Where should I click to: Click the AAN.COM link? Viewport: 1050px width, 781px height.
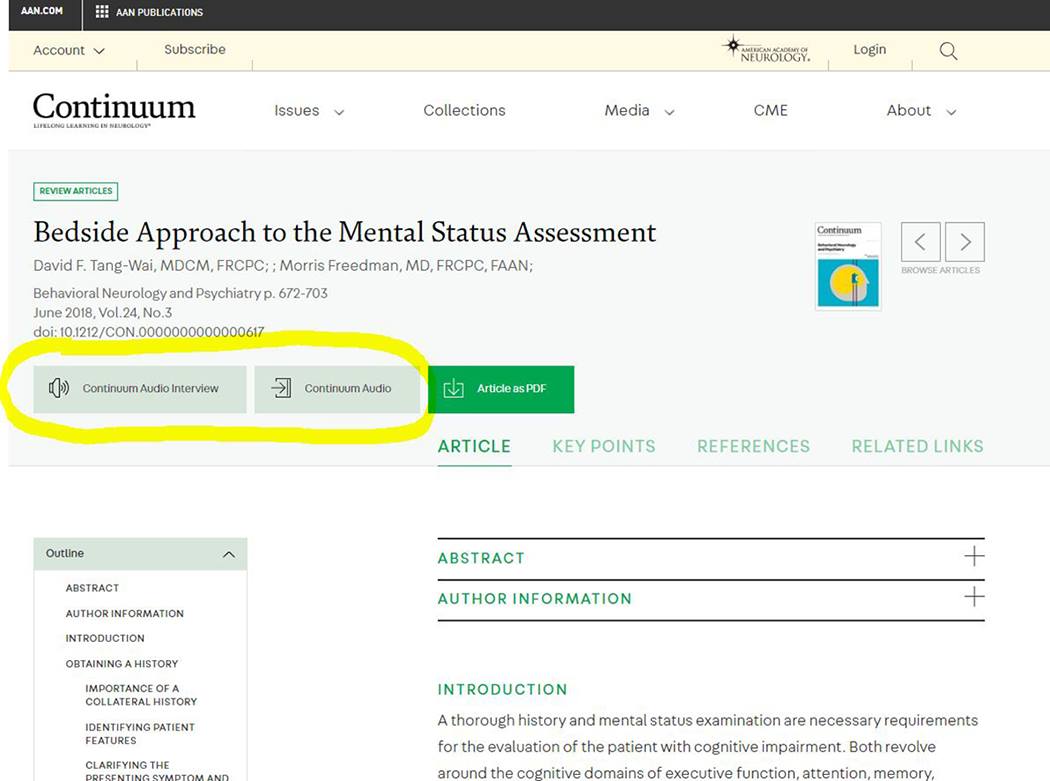(42, 11)
